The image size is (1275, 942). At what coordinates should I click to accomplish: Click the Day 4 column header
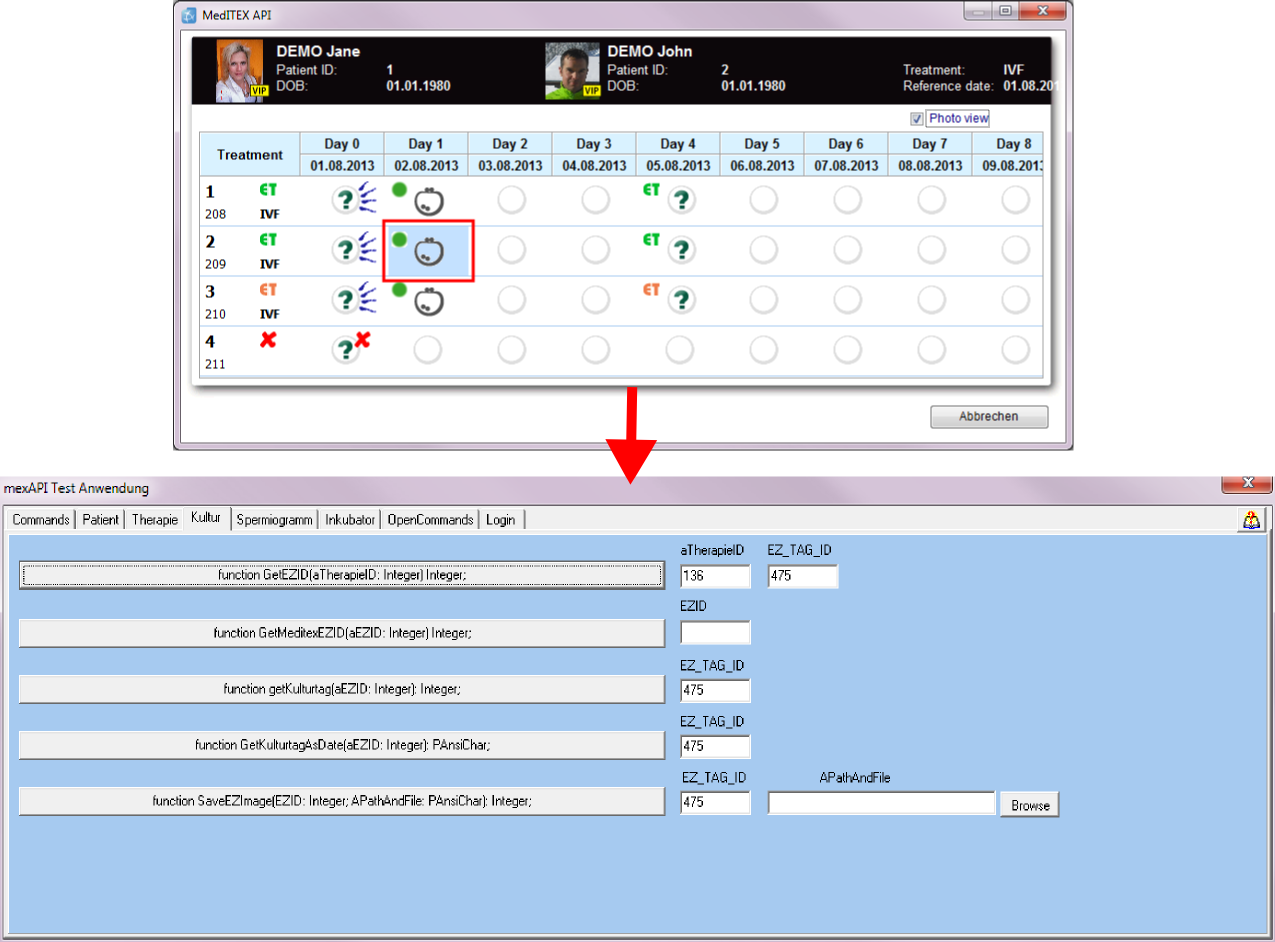click(x=678, y=144)
